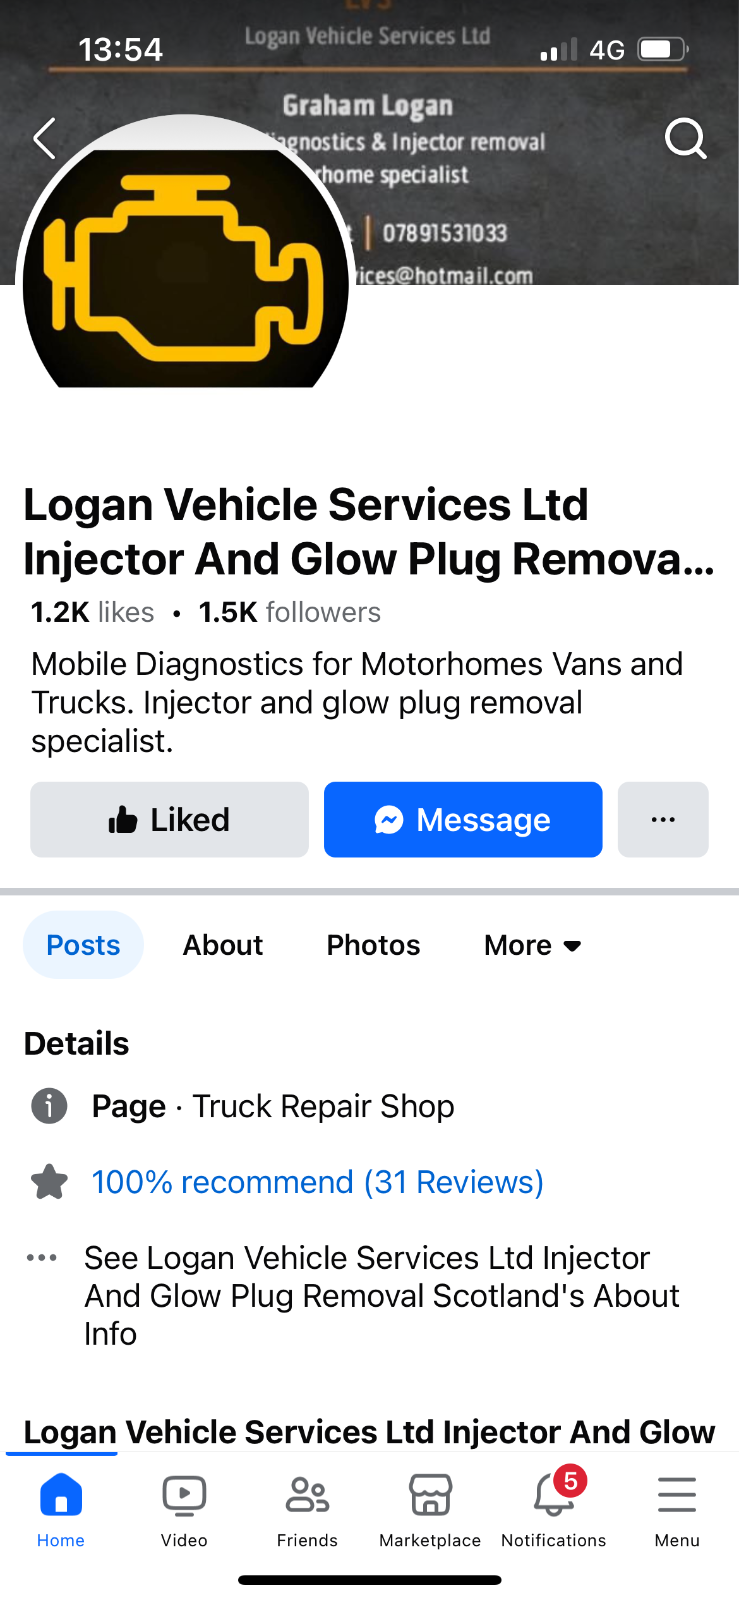Open the Friends icon in bottom bar
The image size is (739, 1600).
click(x=307, y=1495)
